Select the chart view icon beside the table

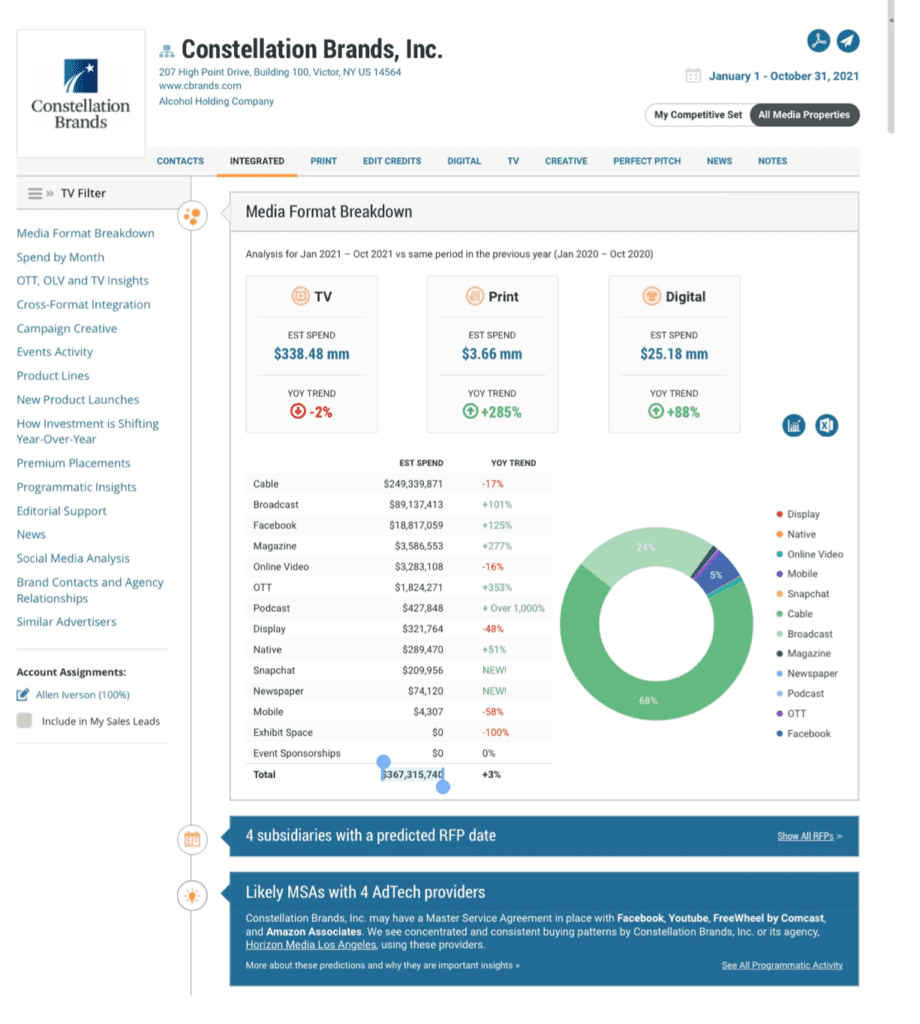(794, 425)
